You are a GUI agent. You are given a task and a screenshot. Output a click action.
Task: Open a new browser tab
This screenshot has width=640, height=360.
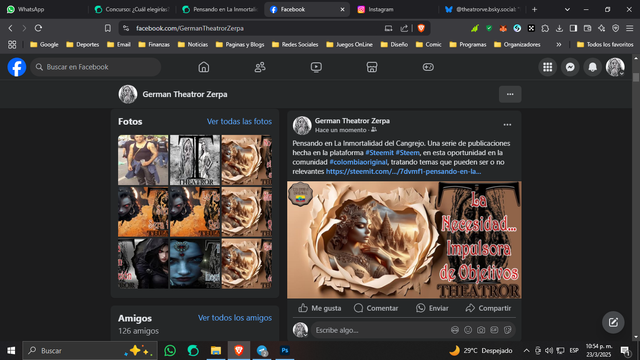534,9
